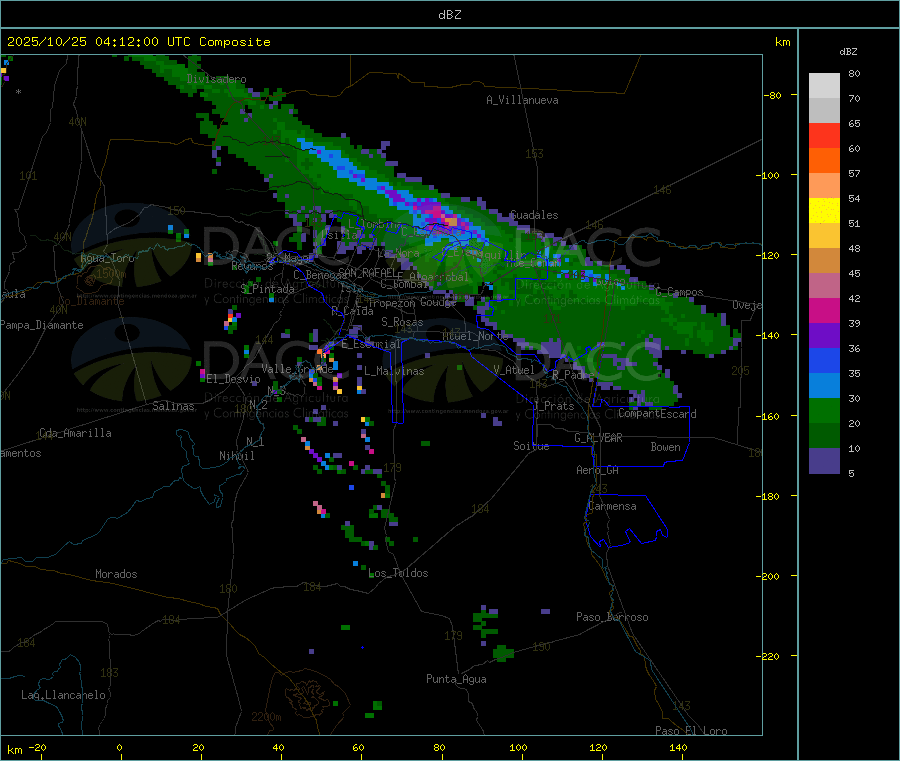The height and width of the screenshot is (761, 900).
Task: Click the Guadales location label
Action: tap(534, 215)
